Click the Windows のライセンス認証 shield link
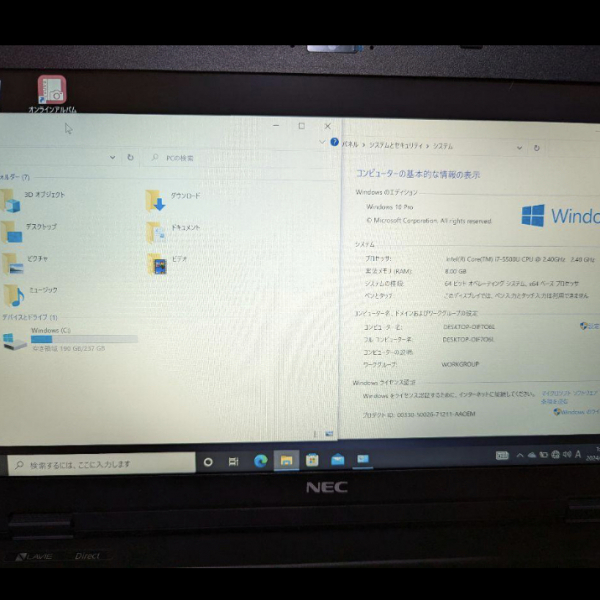 (x=577, y=412)
